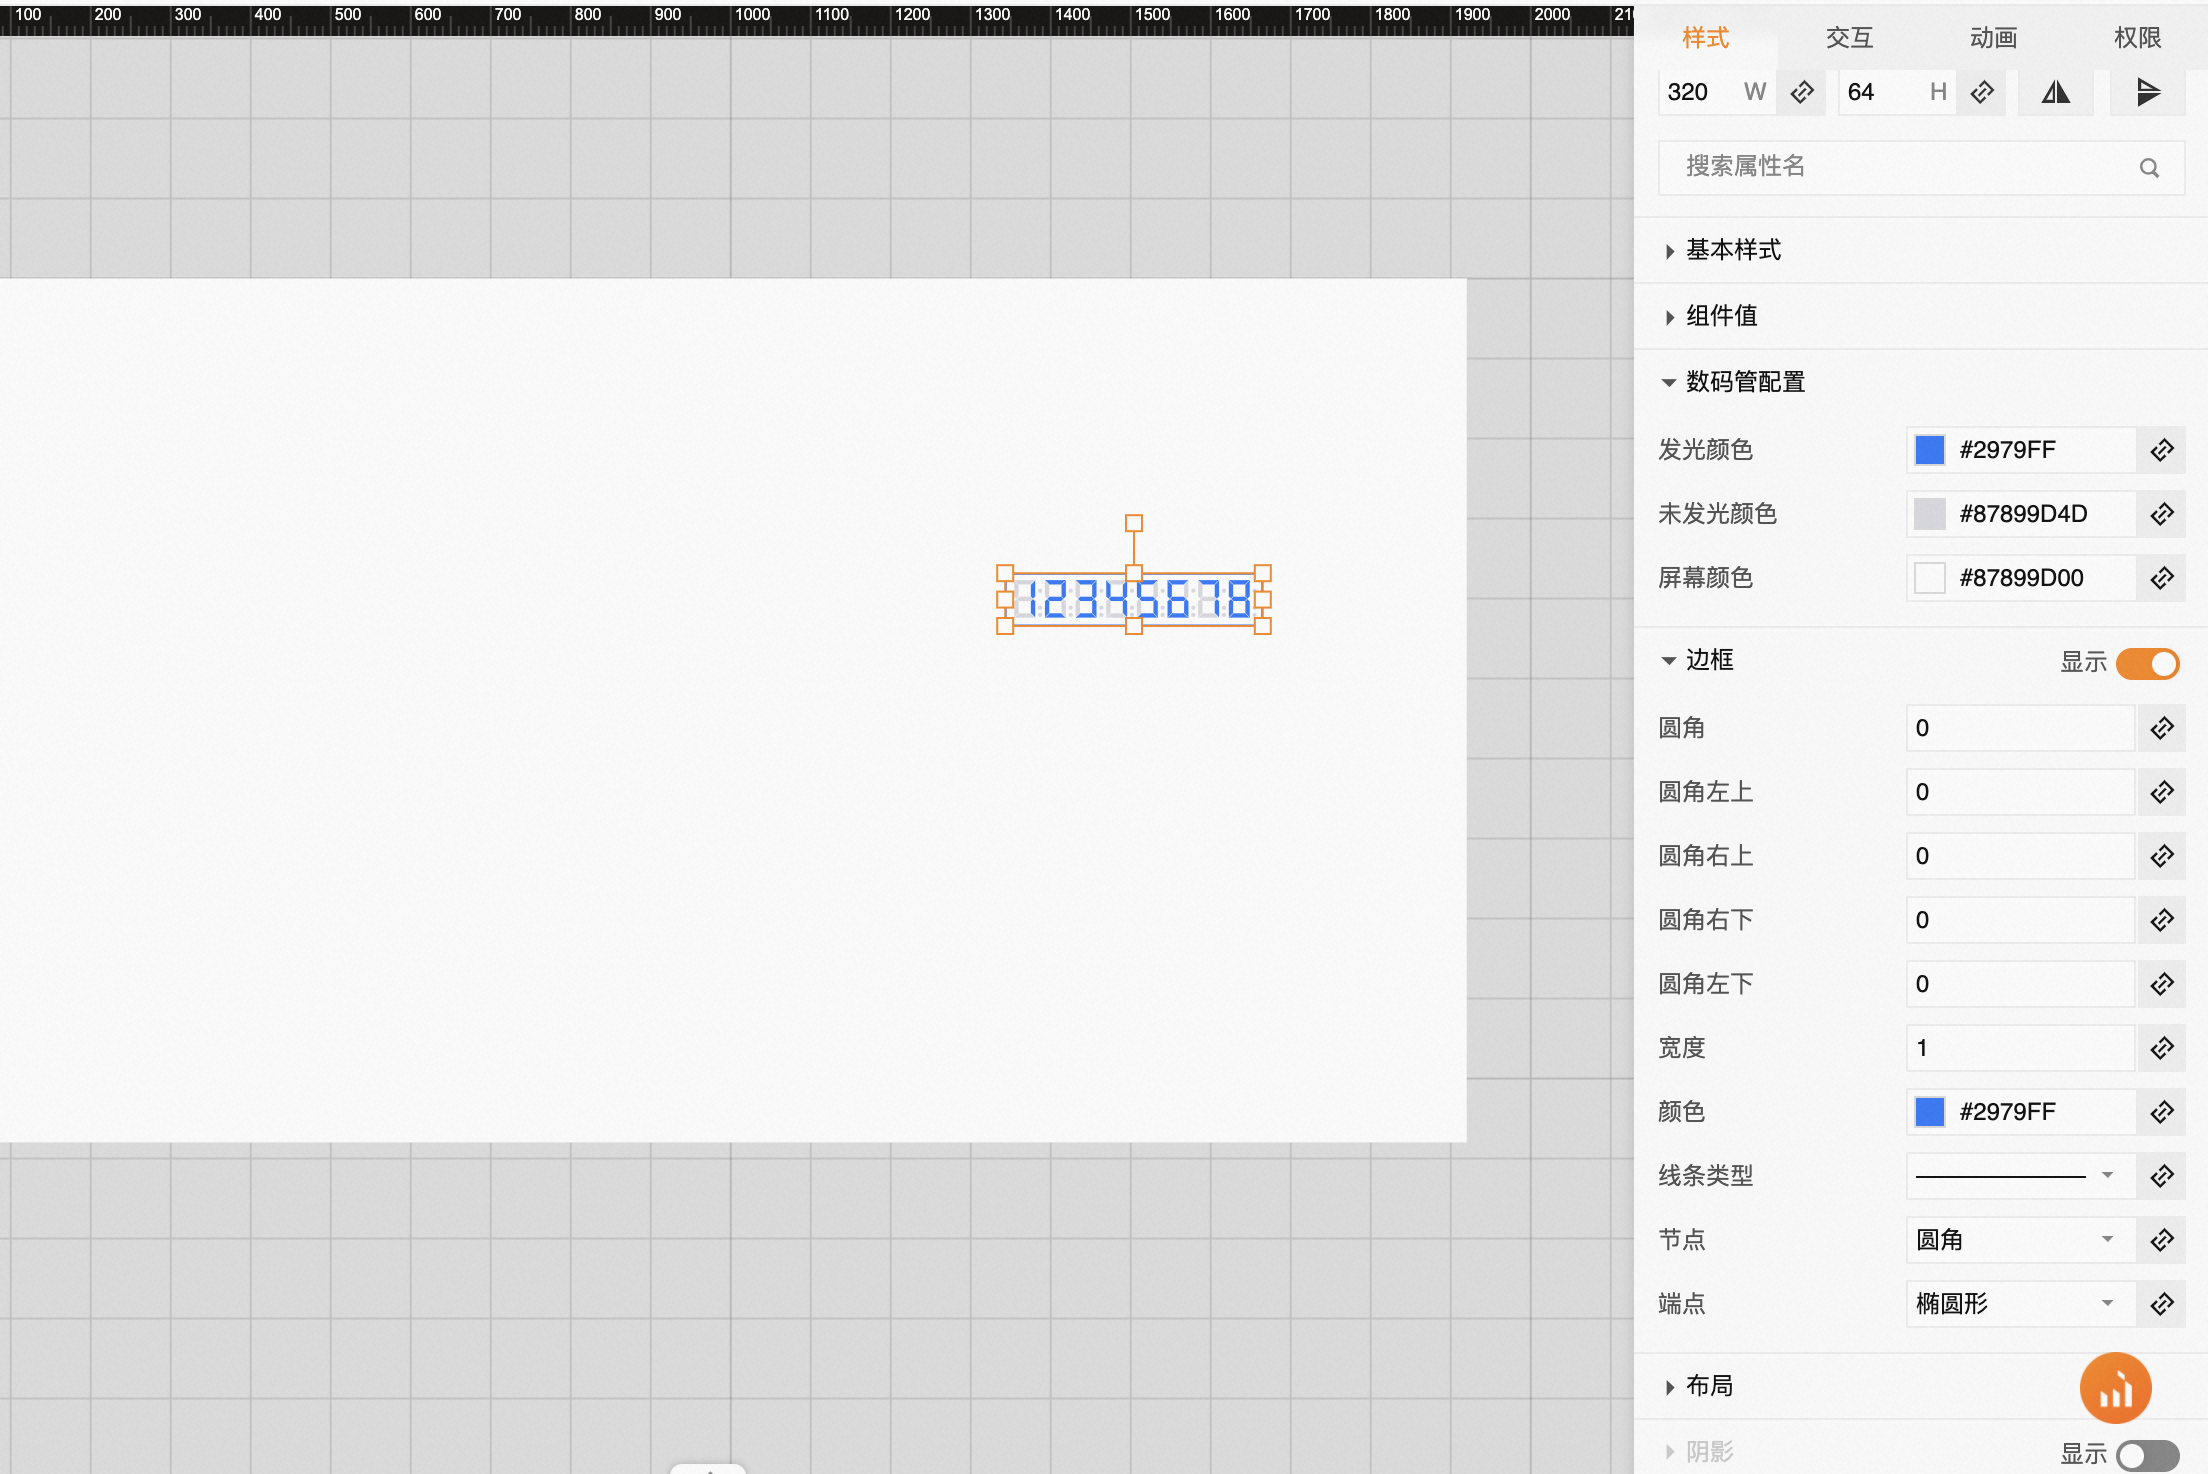Screen dimensions: 2208x1474
Task: Toggle off the 边框 display switch
Action: coord(2147,663)
